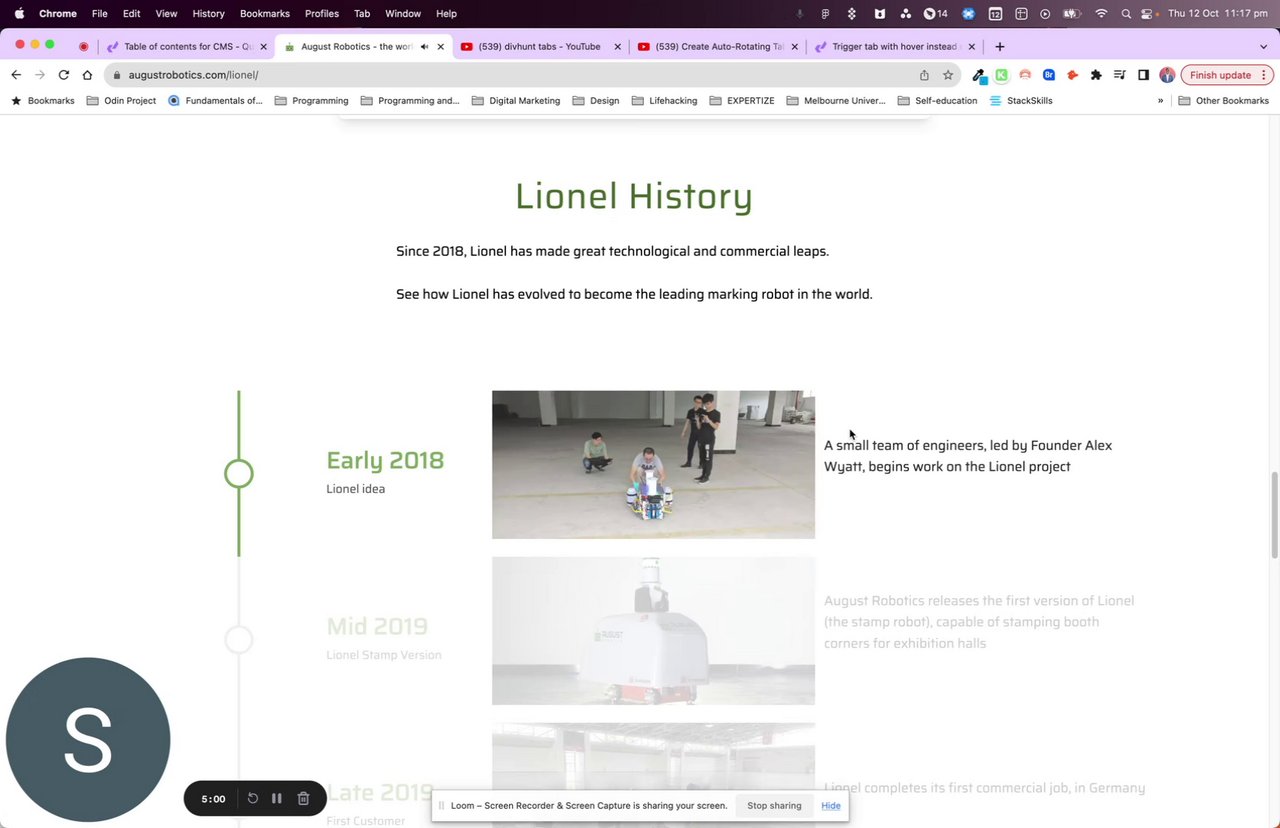Viewport: 1280px width, 828px height.
Task: Open macOS Spotlight search
Action: click(1126, 14)
